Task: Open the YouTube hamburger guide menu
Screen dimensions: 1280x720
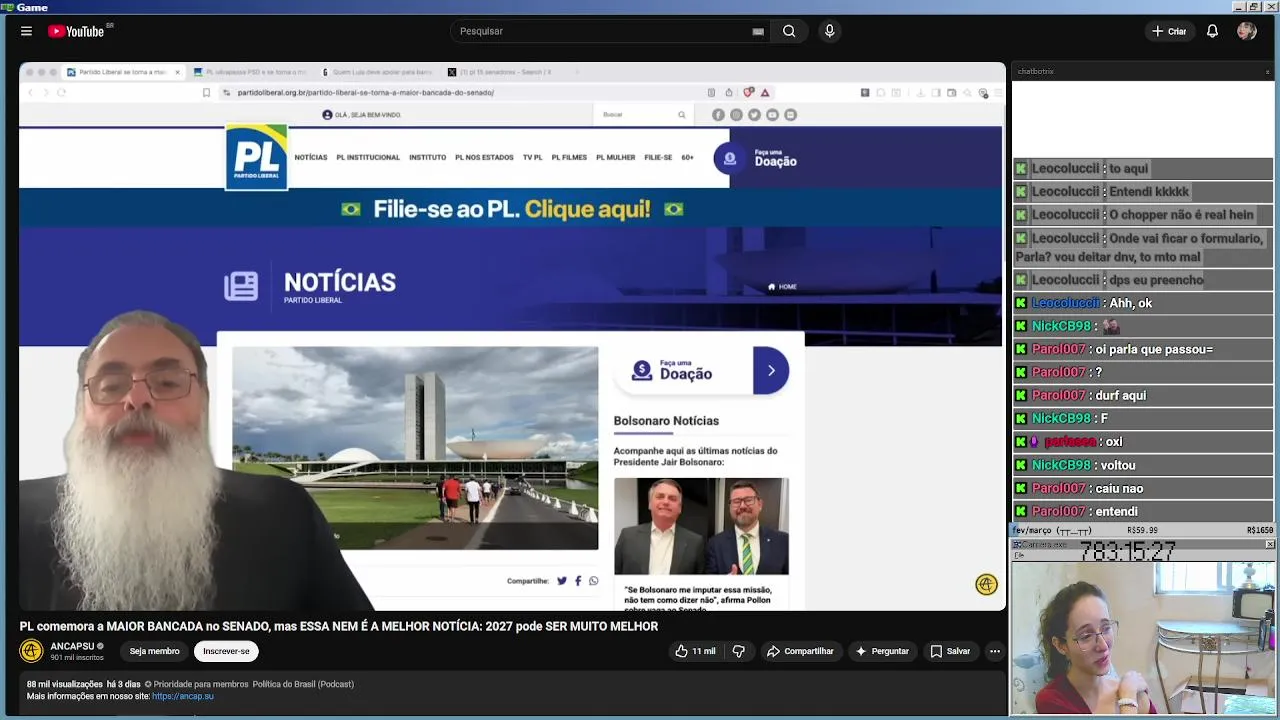Action: (26, 31)
